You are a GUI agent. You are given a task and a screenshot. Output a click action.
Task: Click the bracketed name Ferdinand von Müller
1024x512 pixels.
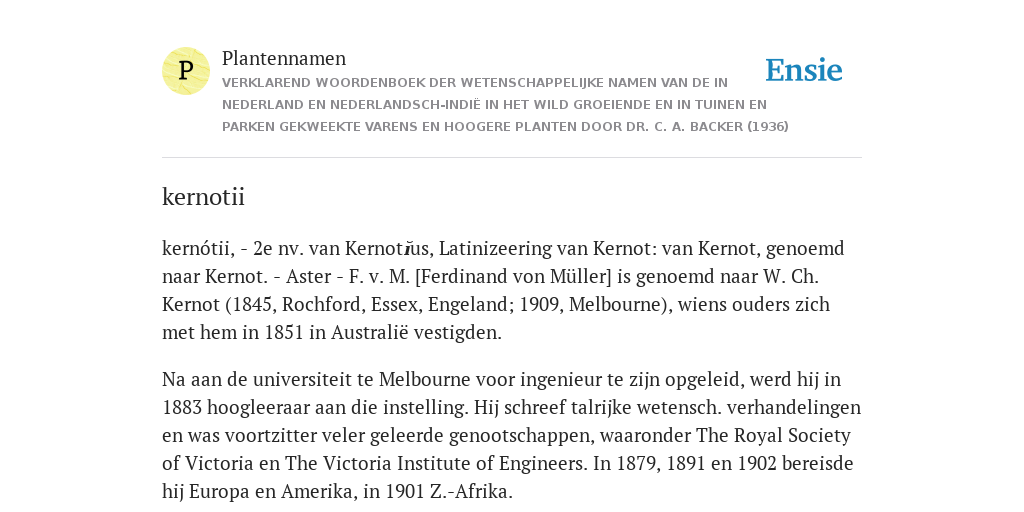click(x=513, y=277)
